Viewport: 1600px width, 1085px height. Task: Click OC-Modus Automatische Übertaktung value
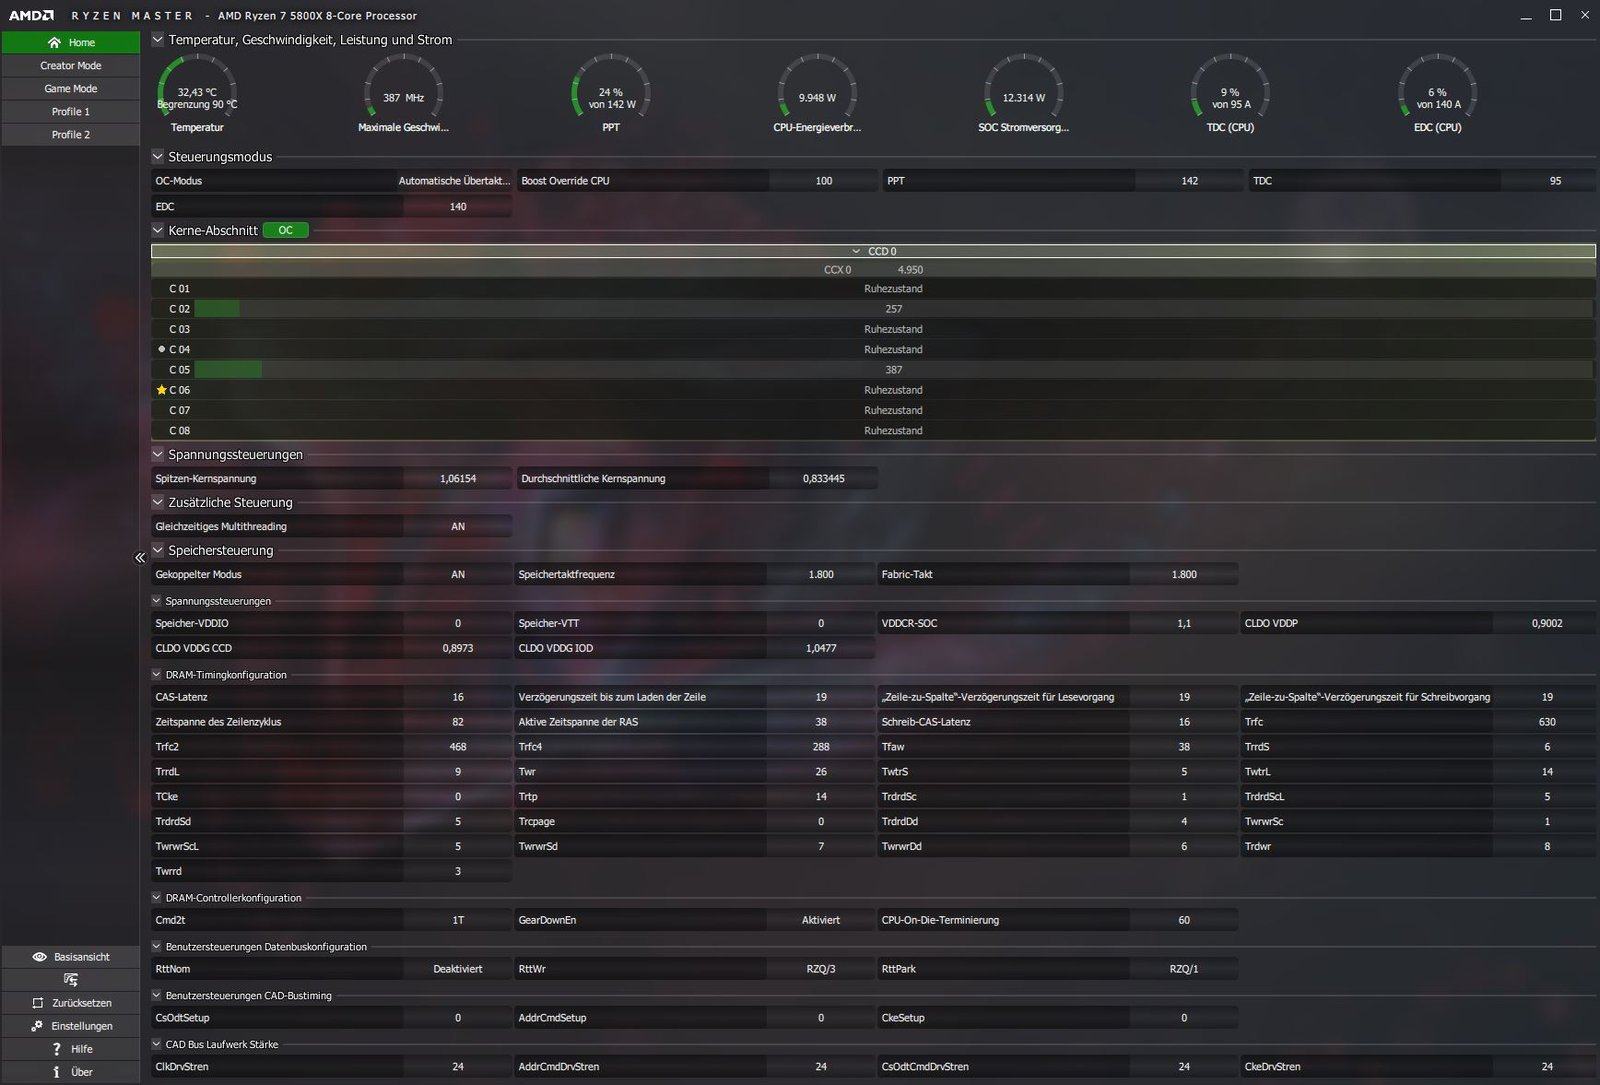454,181
